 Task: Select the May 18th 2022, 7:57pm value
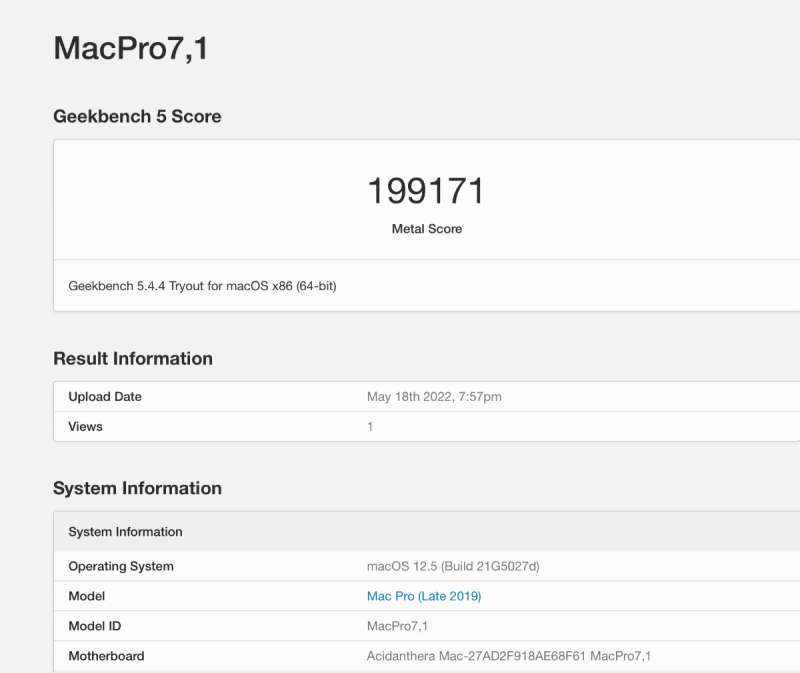coord(434,396)
